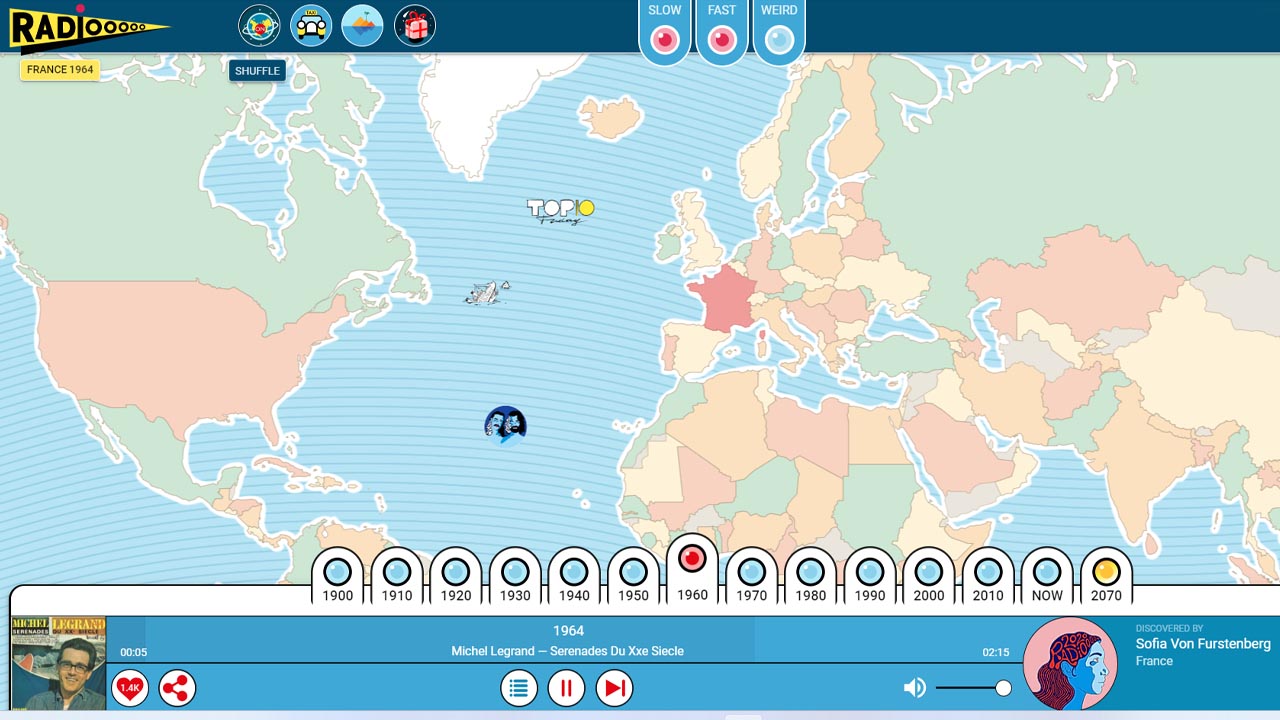Viewport: 1280px width, 720px height.
Task: Open the Islands icon in header
Action: coord(362,26)
